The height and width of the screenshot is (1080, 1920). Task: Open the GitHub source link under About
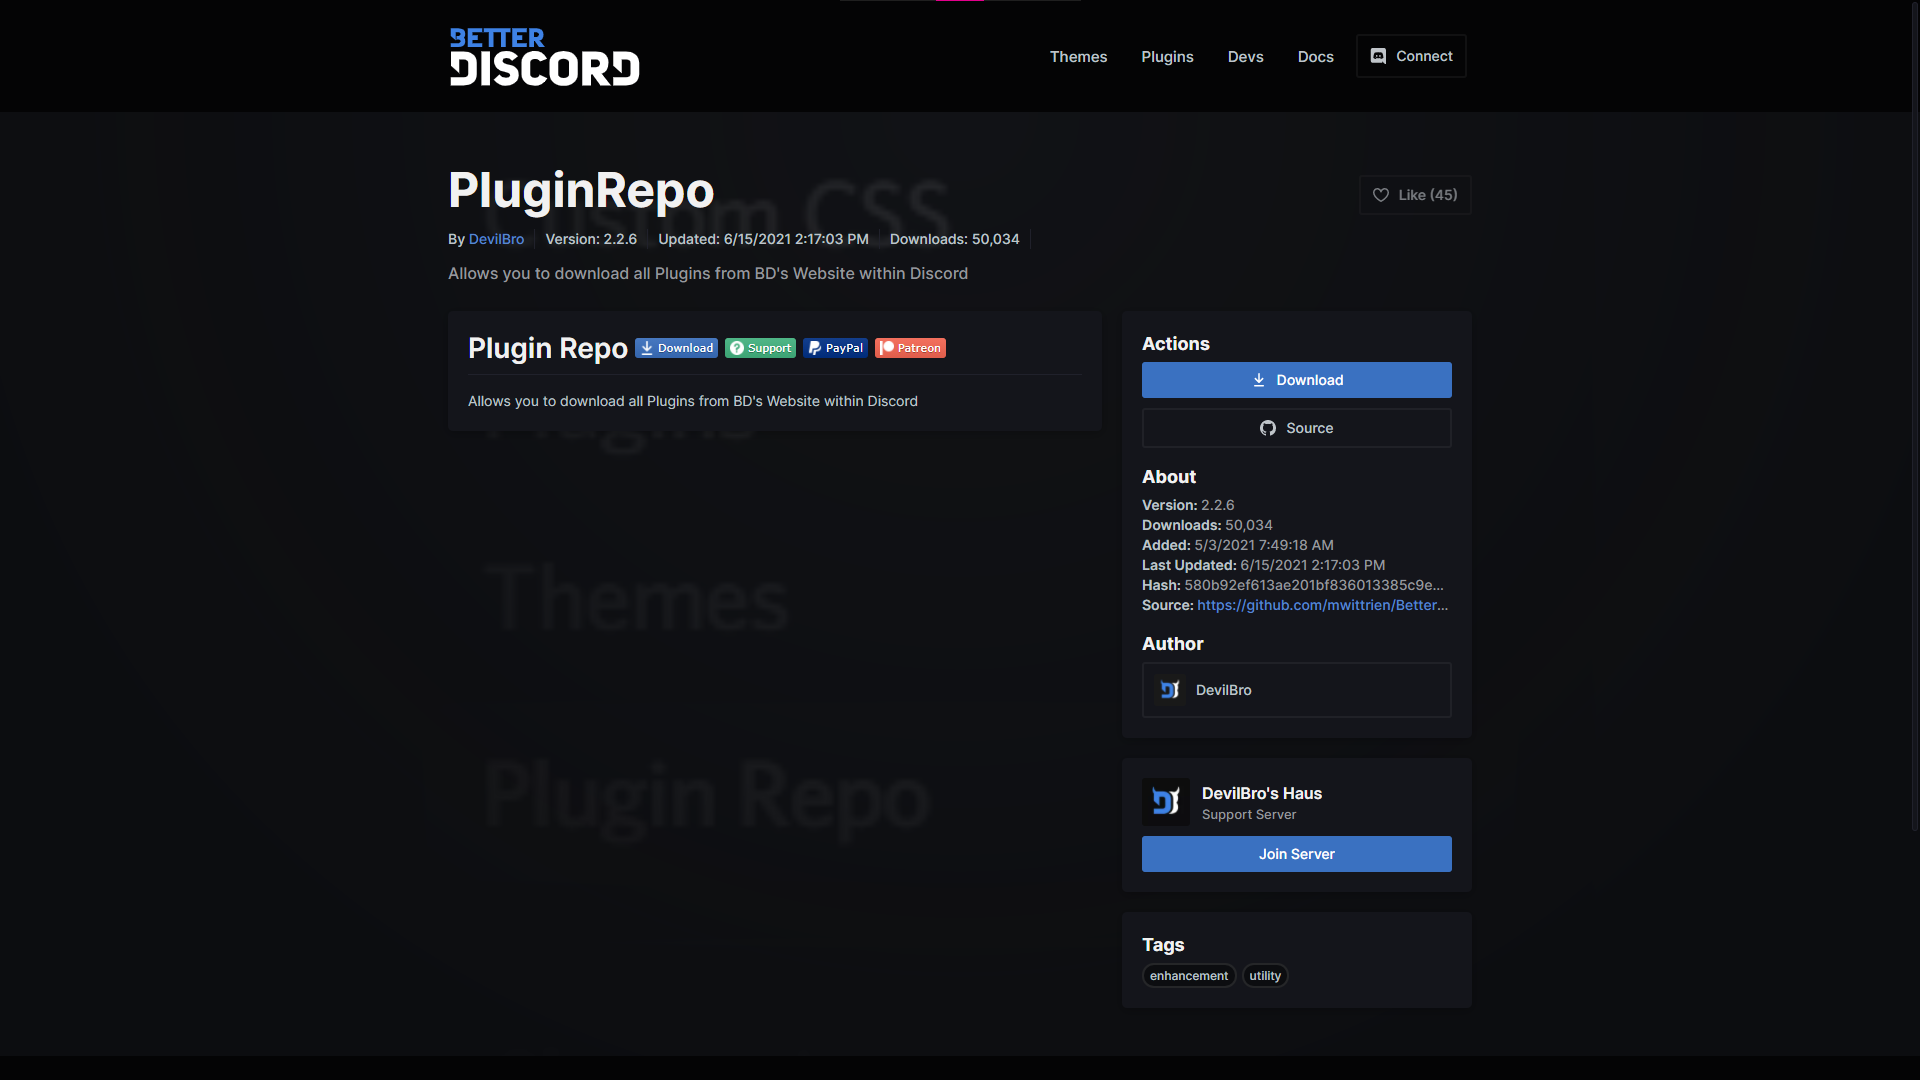tap(1322, 605)
